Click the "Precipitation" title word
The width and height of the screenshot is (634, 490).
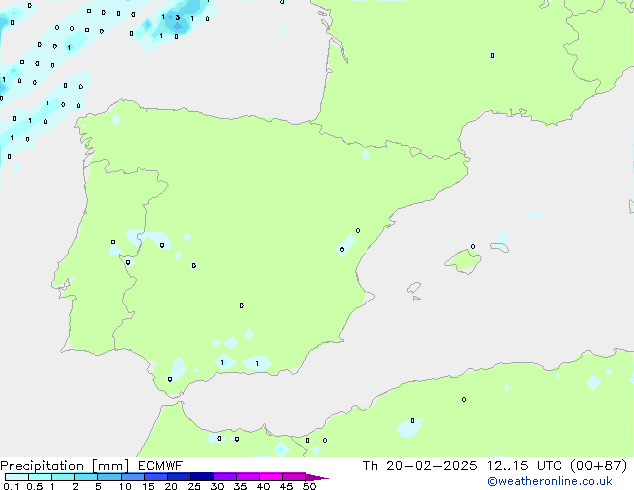[42, 466]
